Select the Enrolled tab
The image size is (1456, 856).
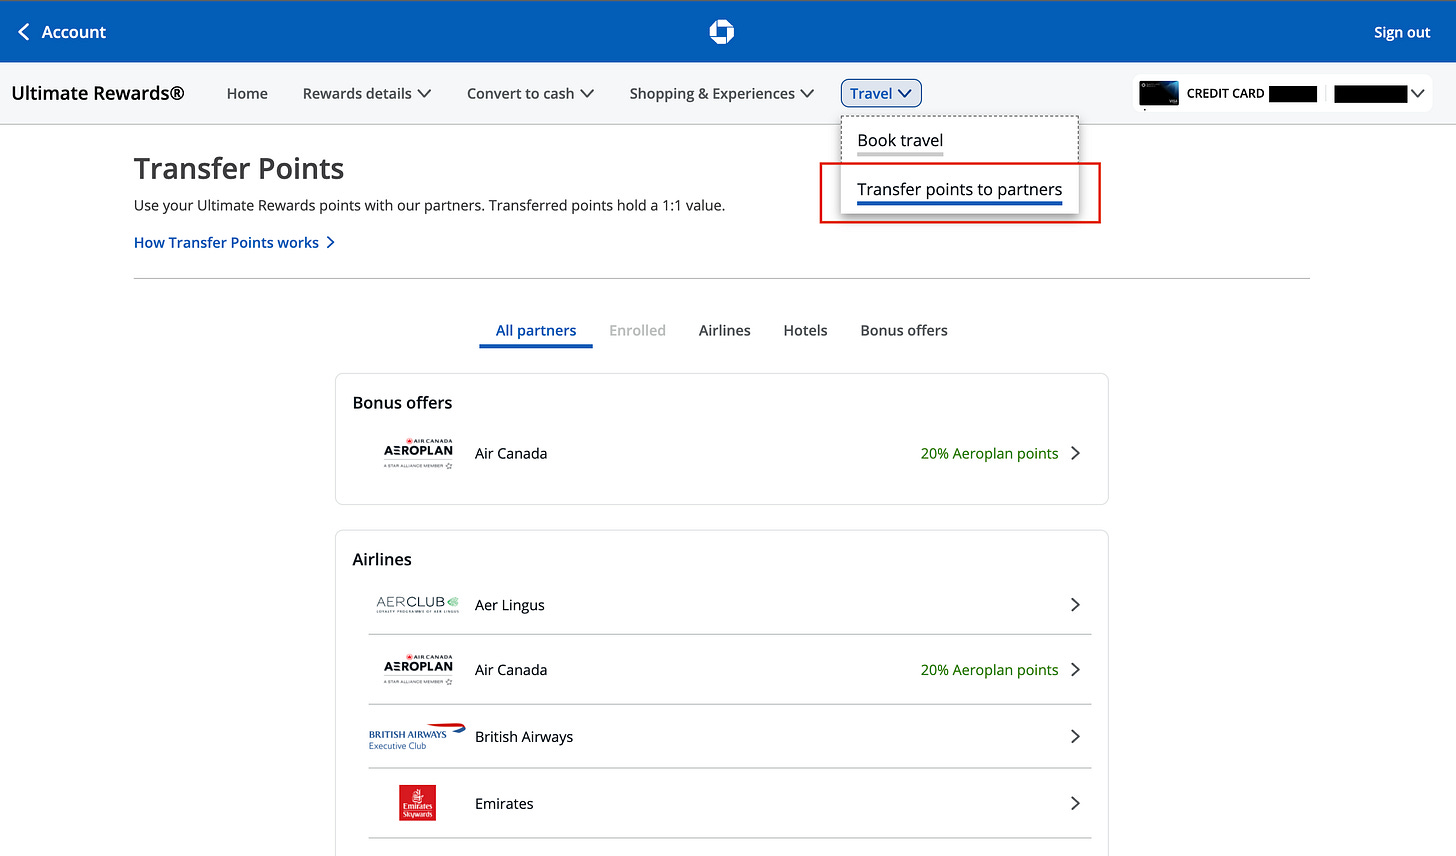[x=637, y=331]
